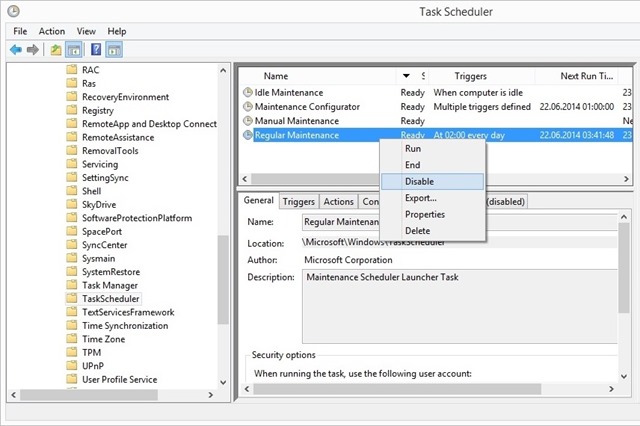This screenshot has width=640, height=426.
Task: Select the TextServicesFramework folder
Action: point(128,313)
